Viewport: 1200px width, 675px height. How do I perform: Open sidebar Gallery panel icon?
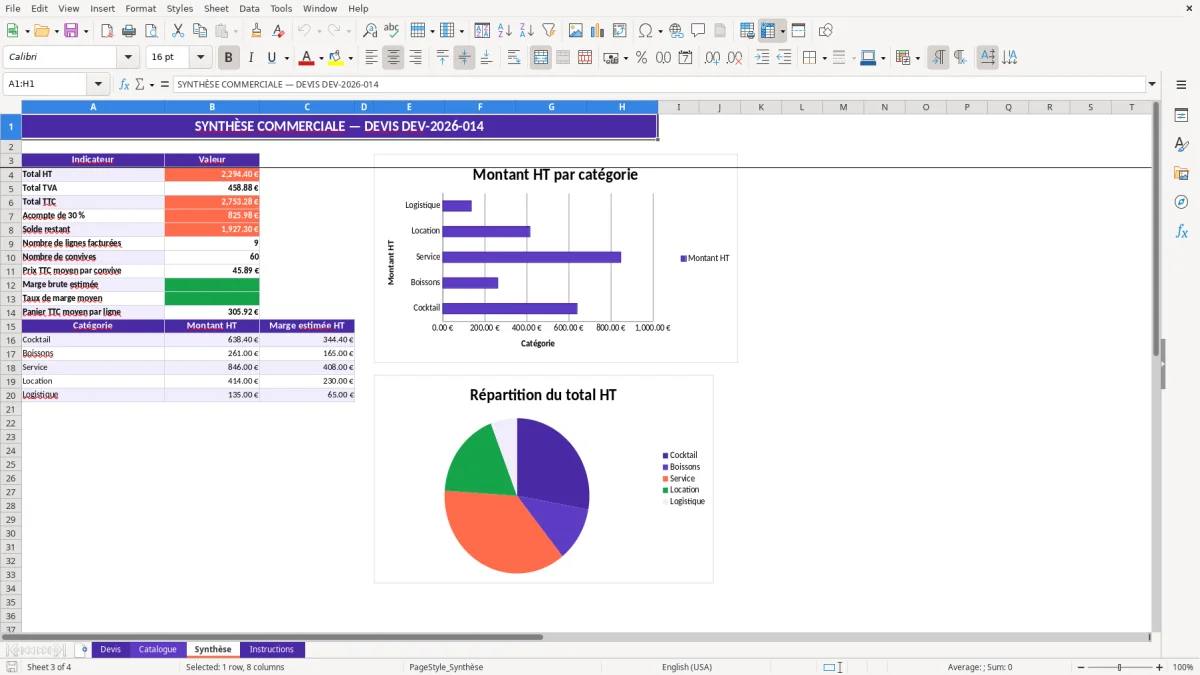[x=1181, y=174]
